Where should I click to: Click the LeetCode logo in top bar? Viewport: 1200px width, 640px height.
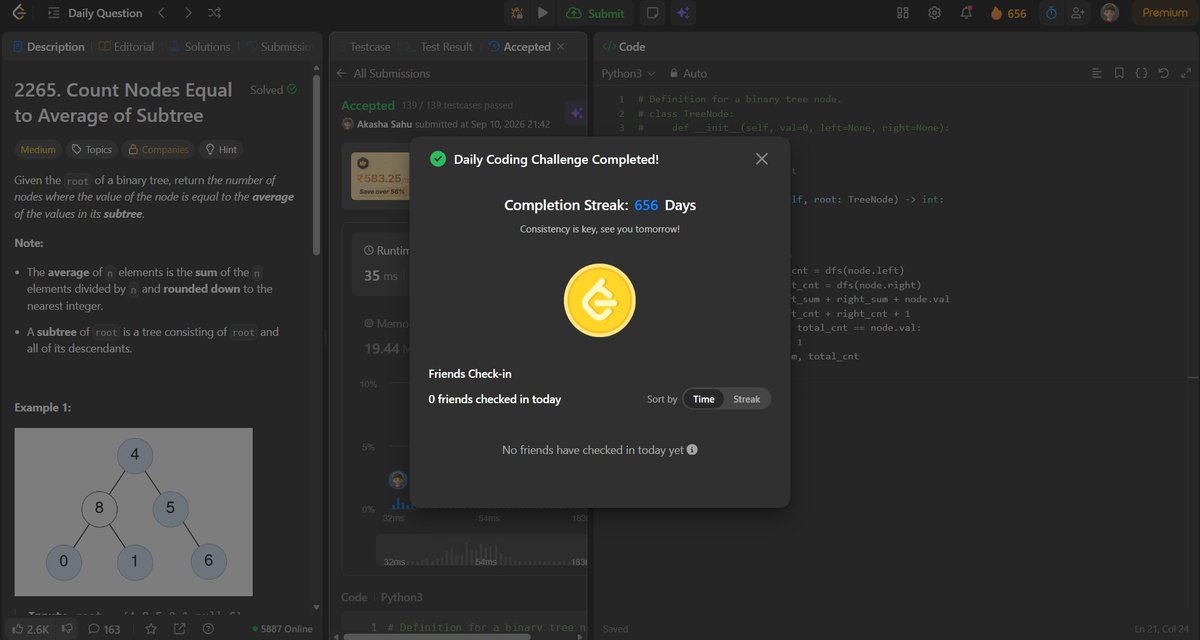point(19,13)
